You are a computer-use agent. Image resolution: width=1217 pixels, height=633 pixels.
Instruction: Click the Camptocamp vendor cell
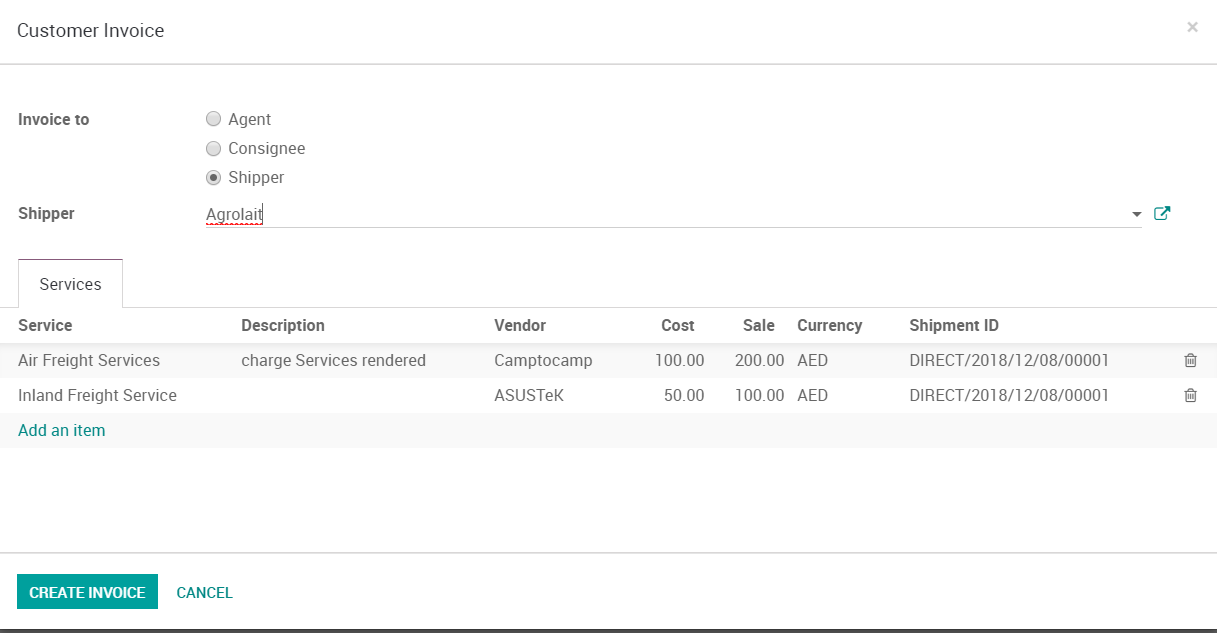(x=542, y=360)
